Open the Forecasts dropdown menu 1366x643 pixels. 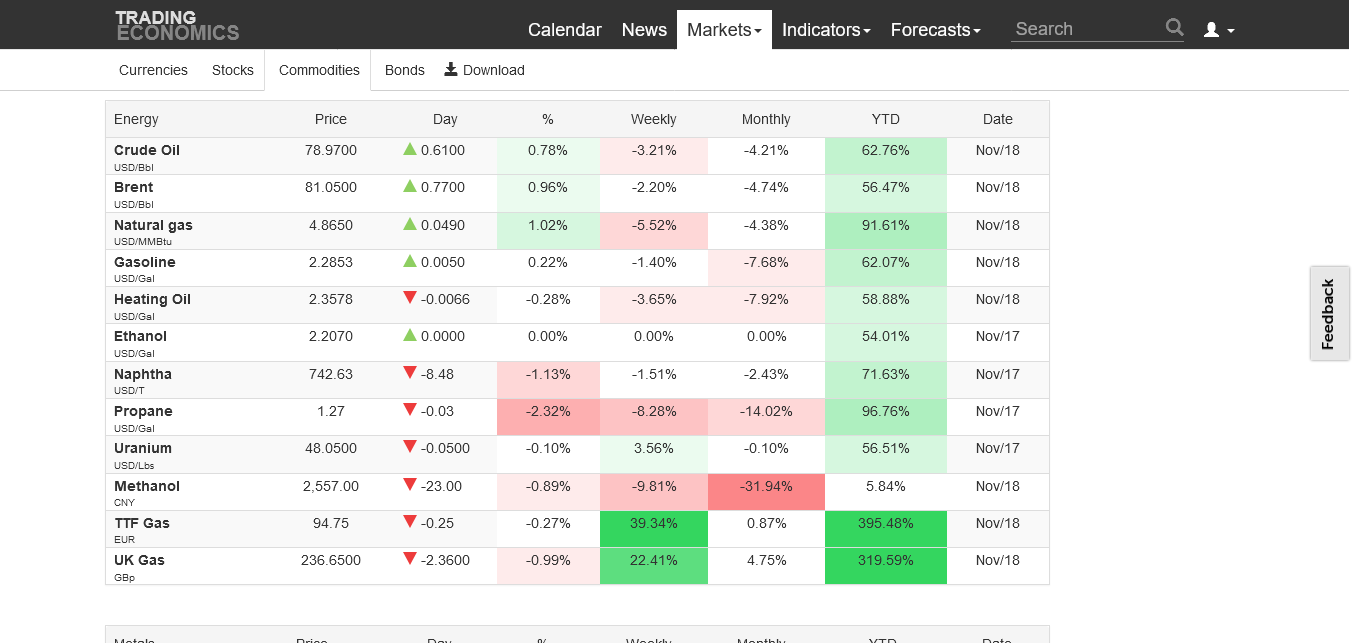coord(935,30)
